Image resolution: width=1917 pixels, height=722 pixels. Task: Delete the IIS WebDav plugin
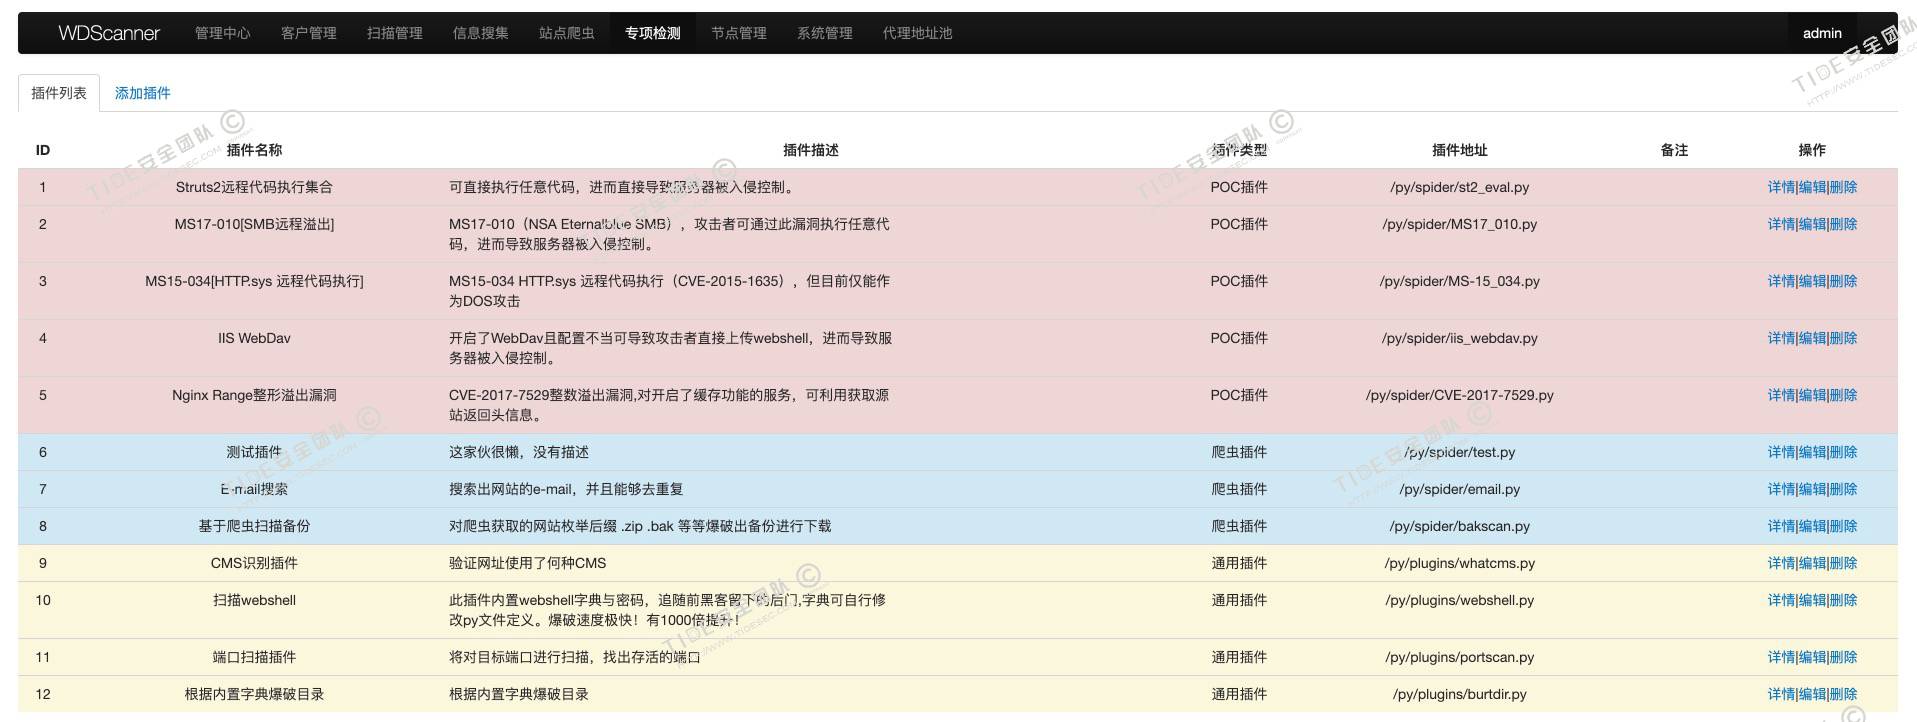(1843, 338)
